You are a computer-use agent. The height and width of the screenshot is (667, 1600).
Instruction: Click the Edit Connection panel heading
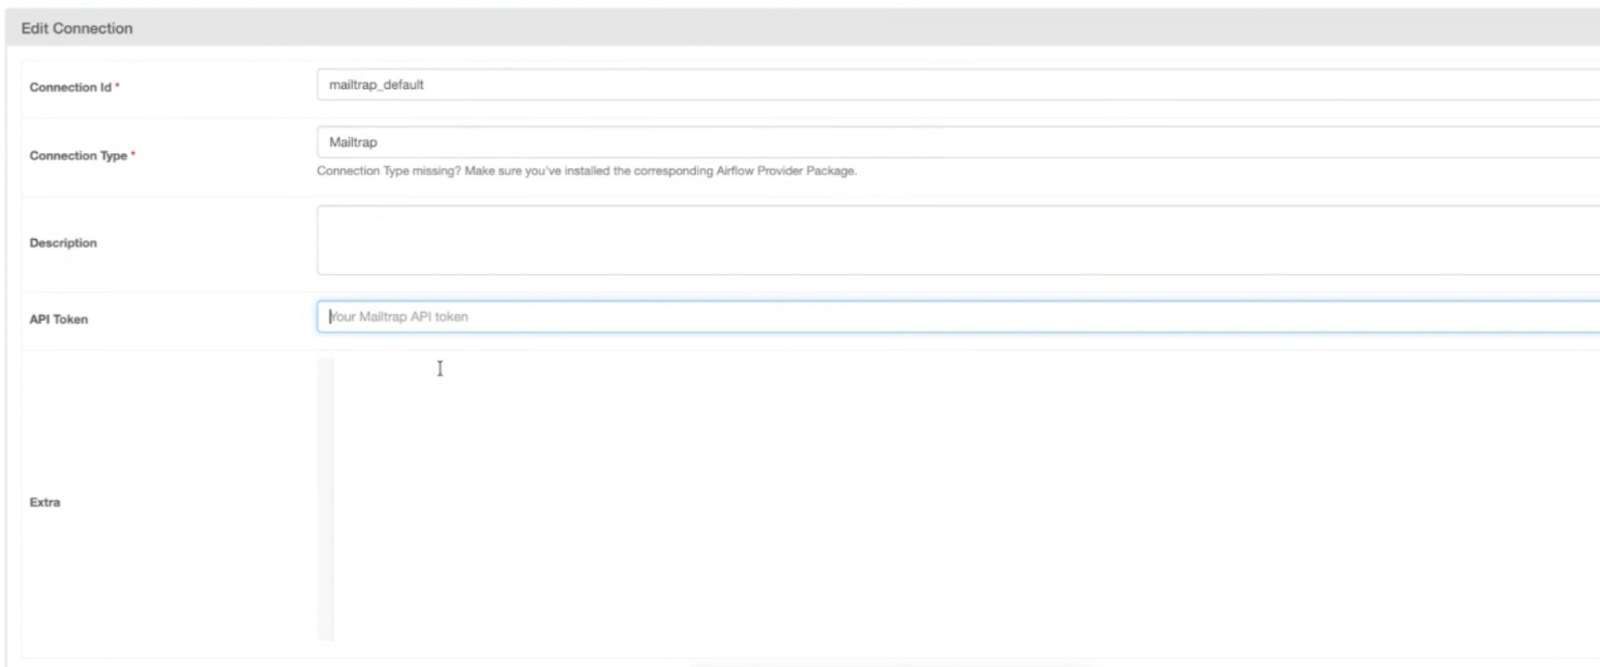tap(77, 28)
